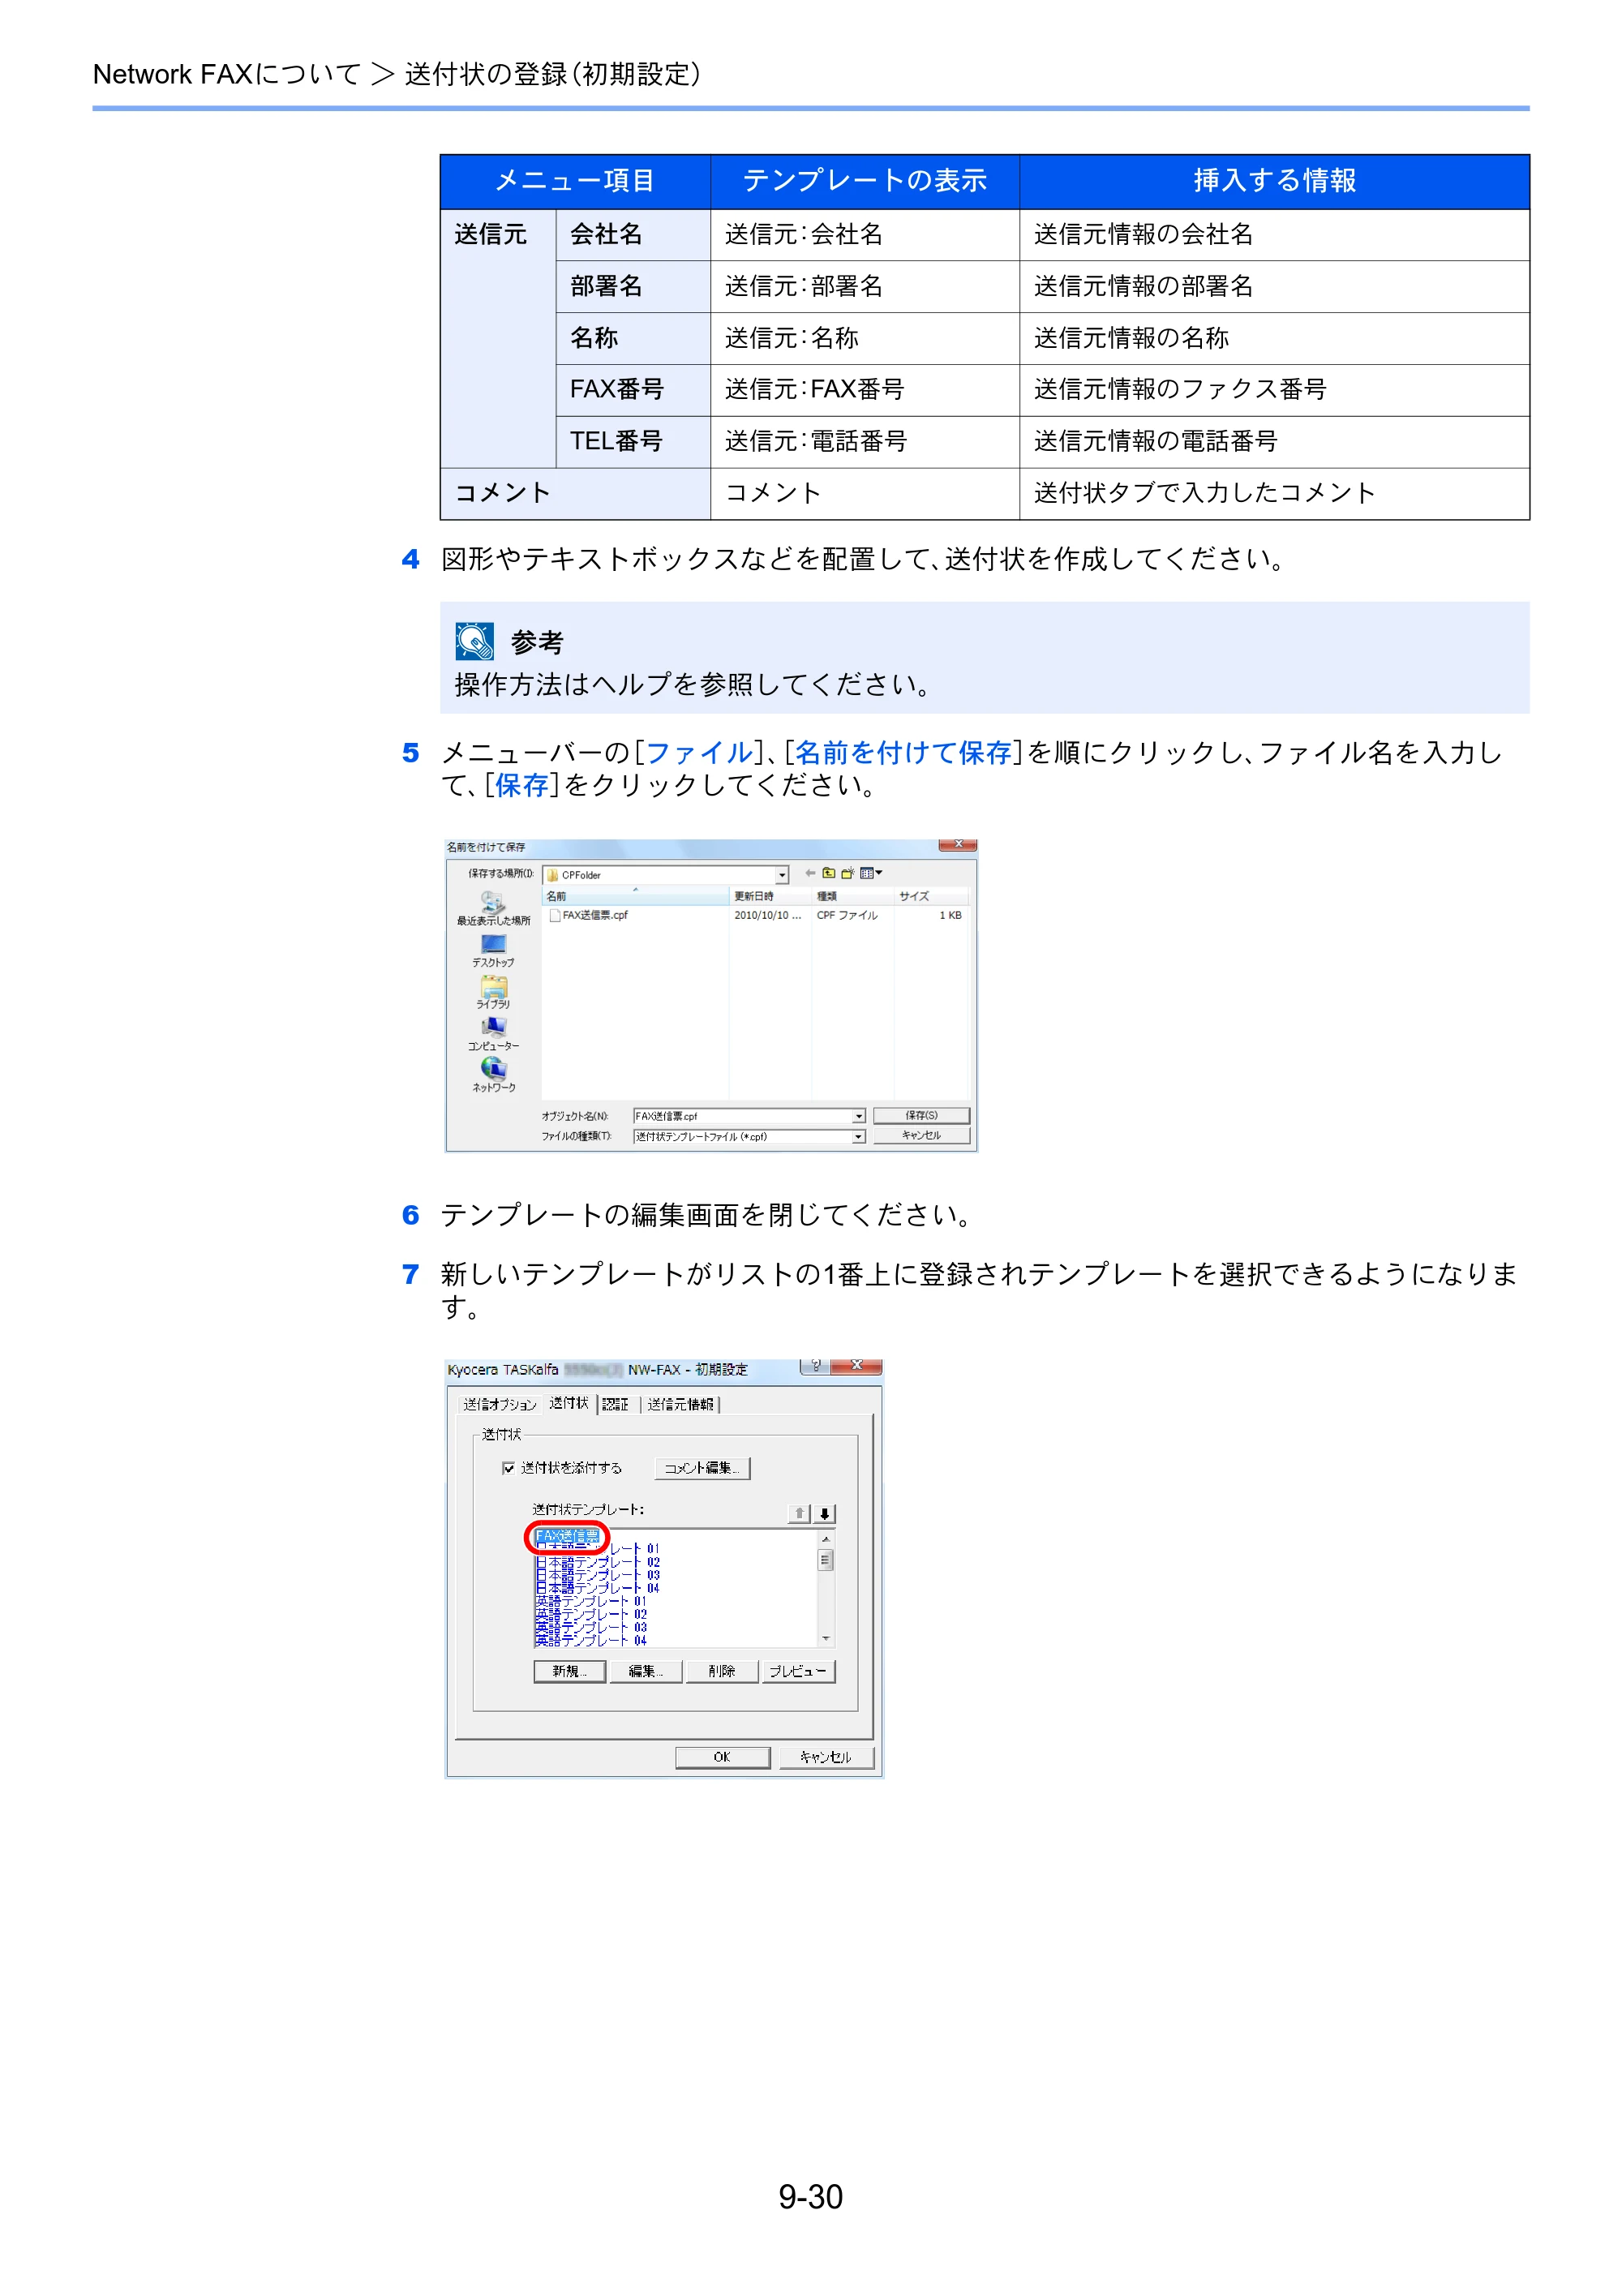Screen dimensions: 1622x2296
Task: Sort by the 種類 column header
Action: [852, 896]
